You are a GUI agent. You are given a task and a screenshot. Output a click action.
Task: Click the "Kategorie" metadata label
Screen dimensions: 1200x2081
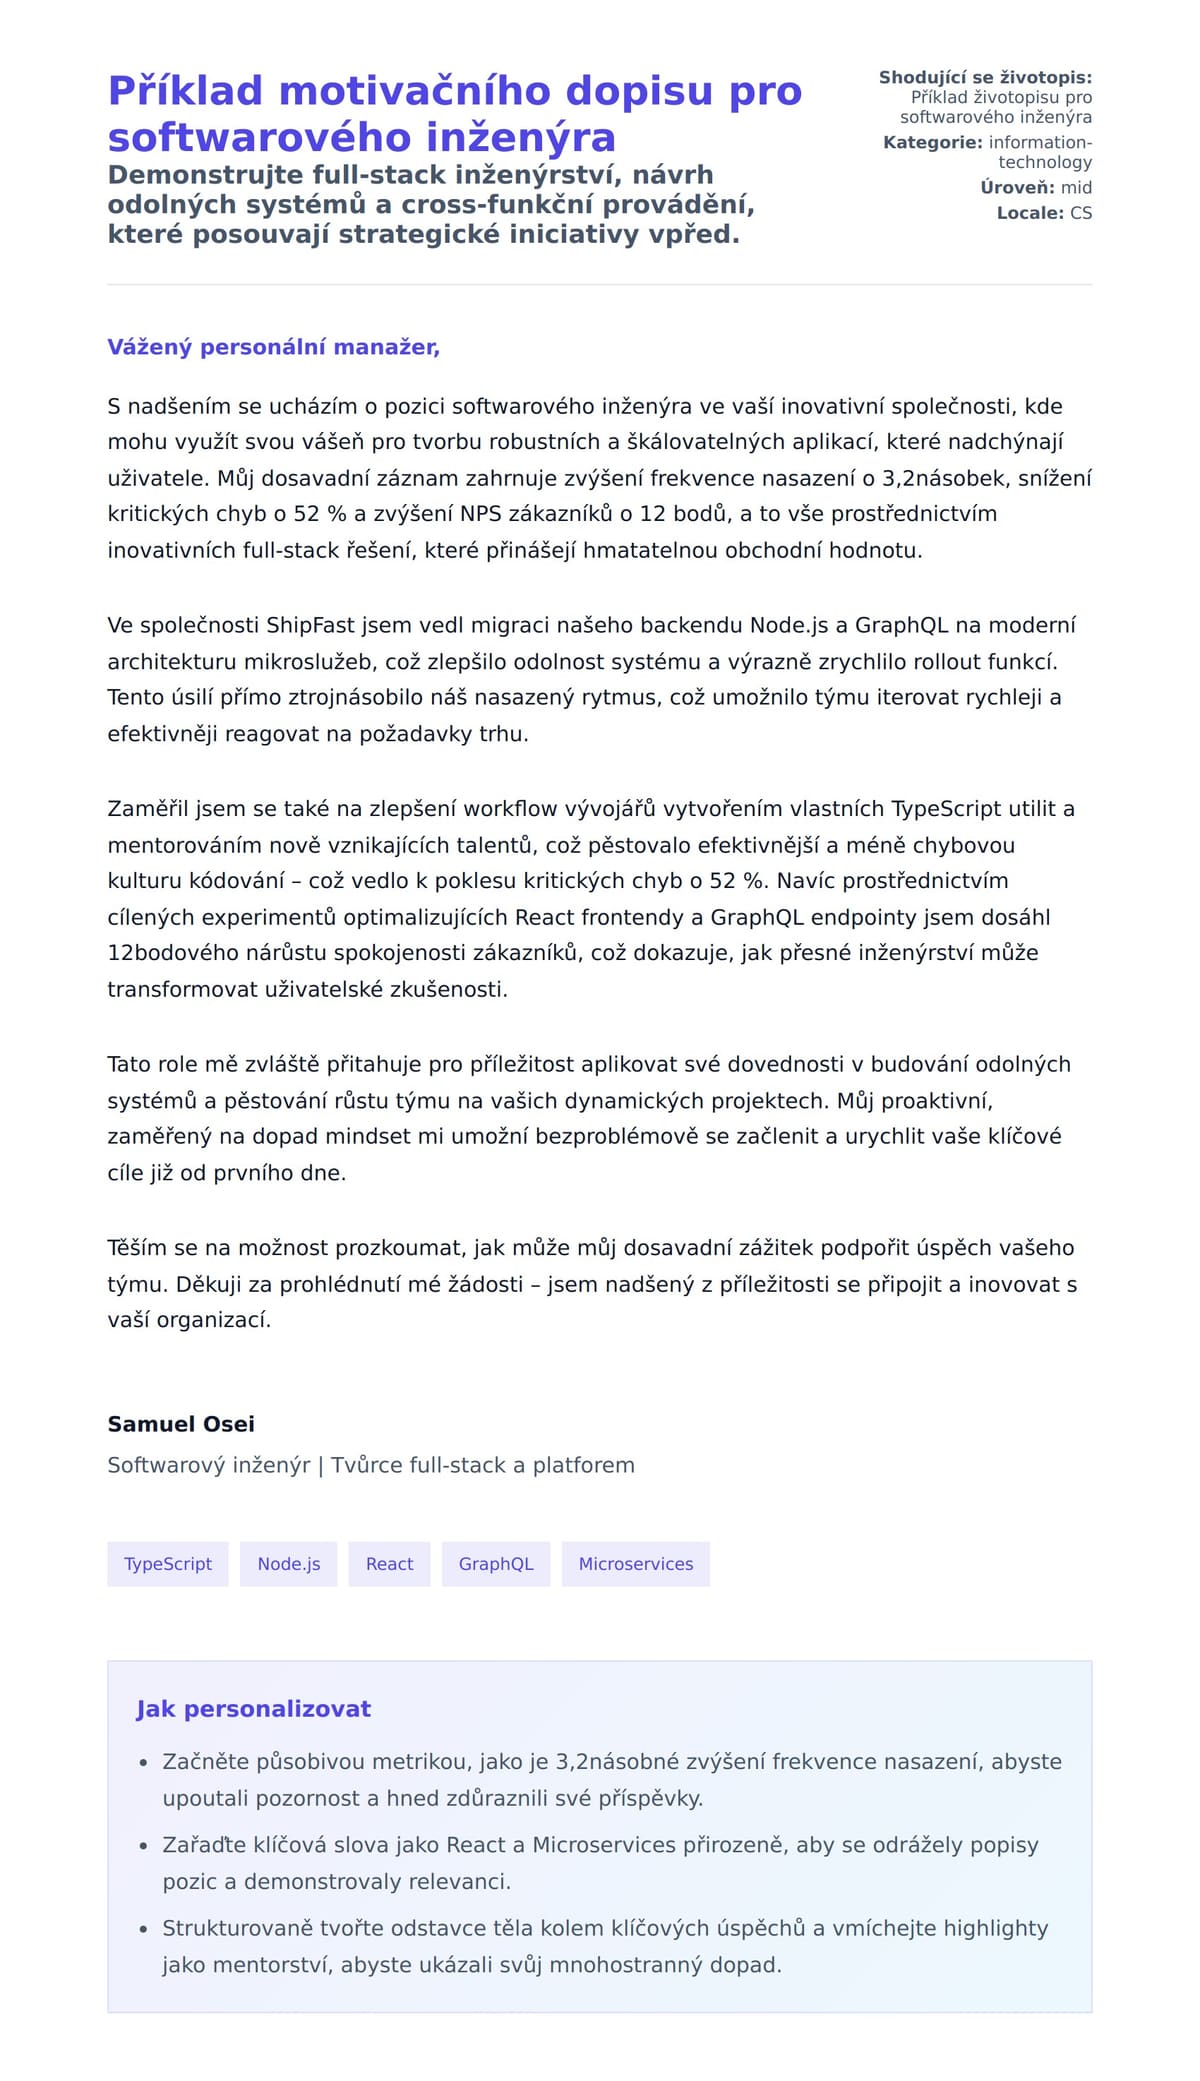pos(932,143)
